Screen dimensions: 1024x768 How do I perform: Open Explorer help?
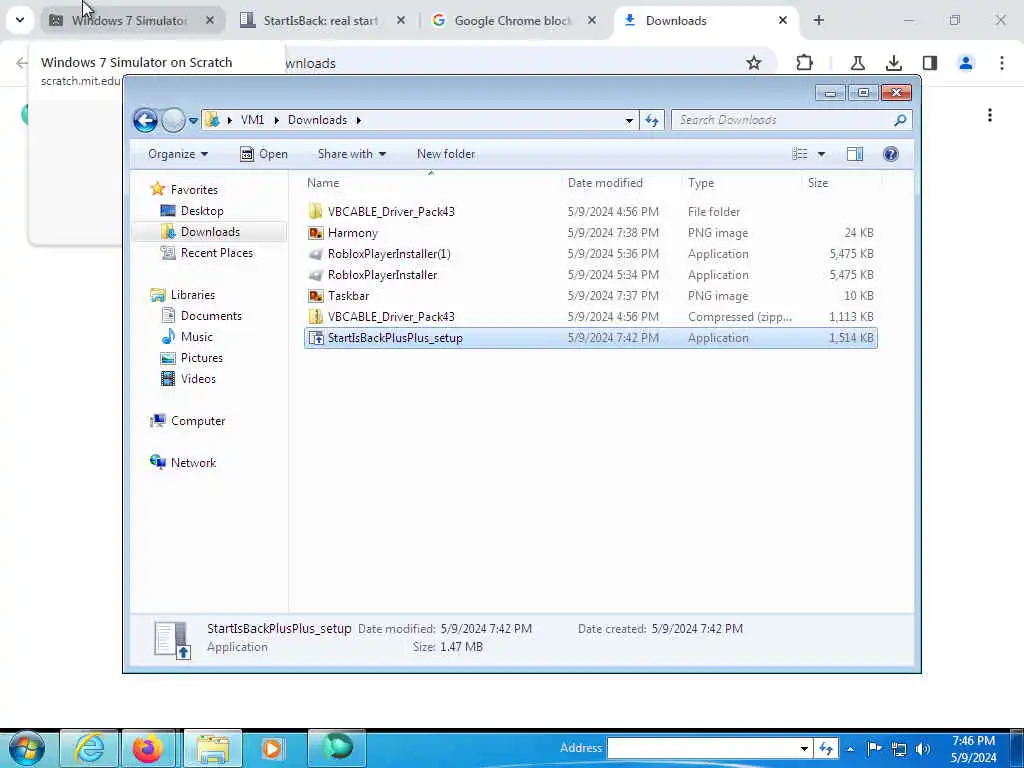point(891,154)
